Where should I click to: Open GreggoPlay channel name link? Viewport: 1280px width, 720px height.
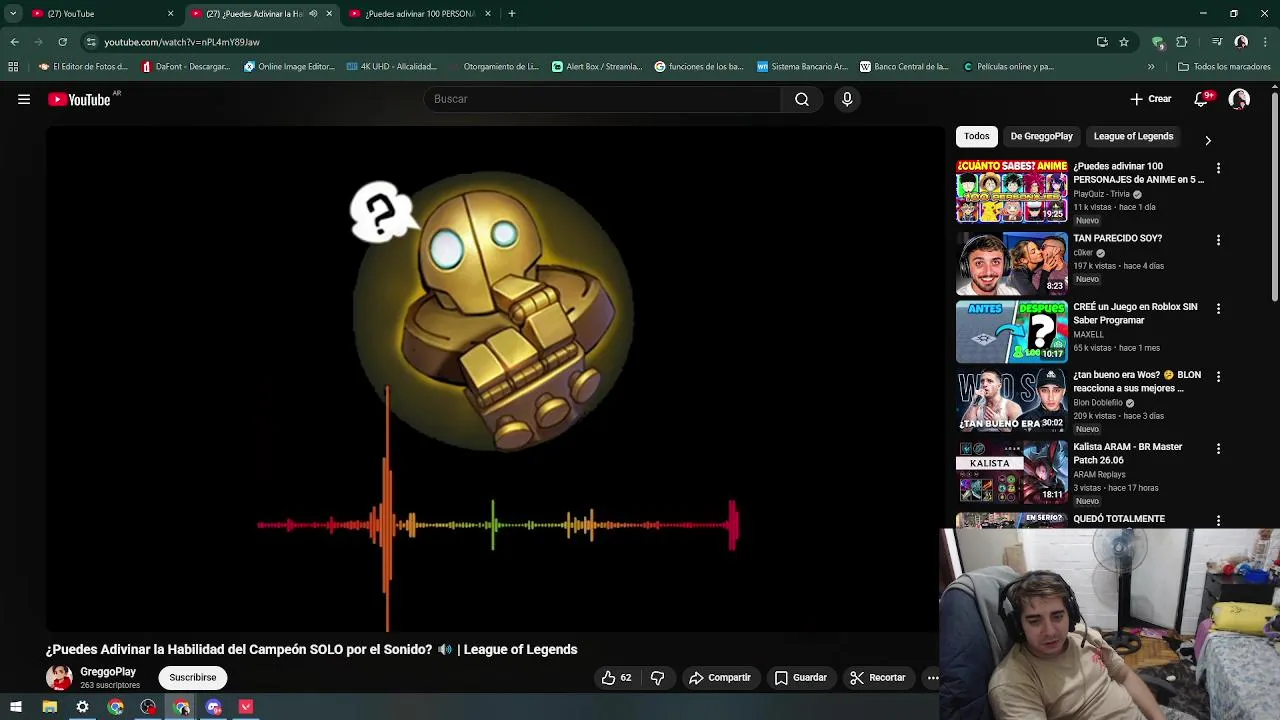108,672
